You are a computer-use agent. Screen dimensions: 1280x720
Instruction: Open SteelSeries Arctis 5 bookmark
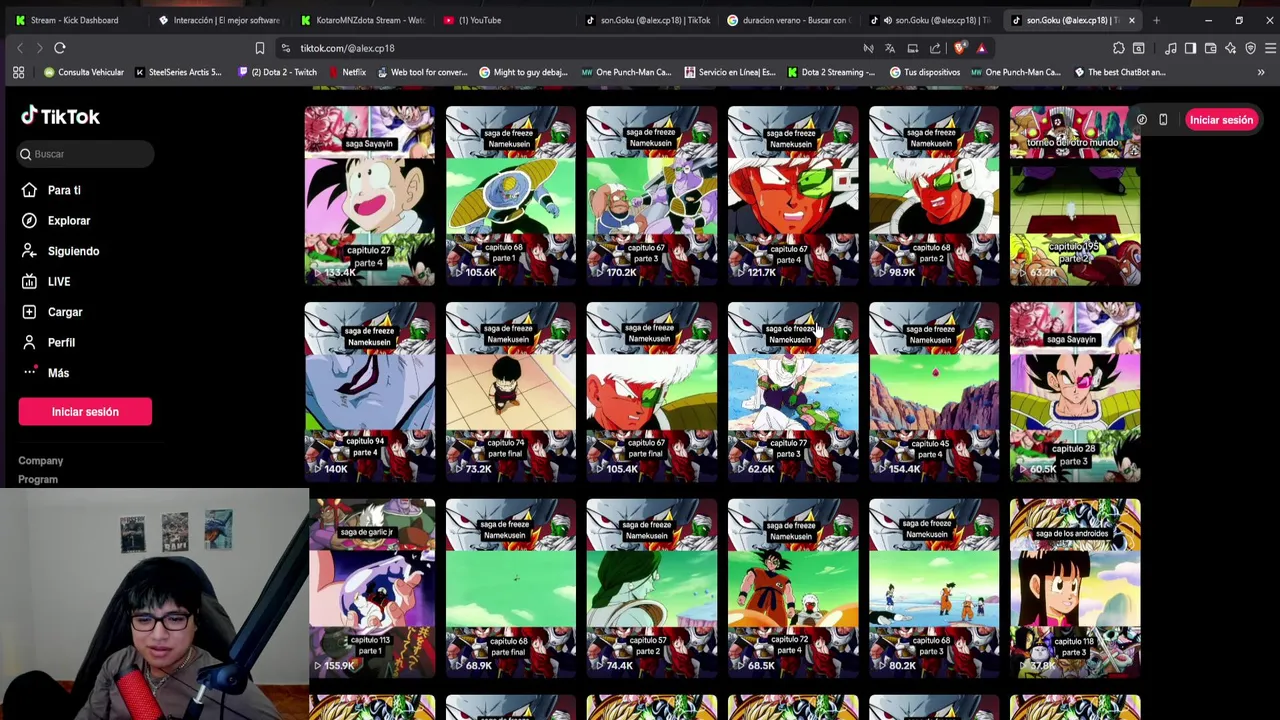point(178,72)
